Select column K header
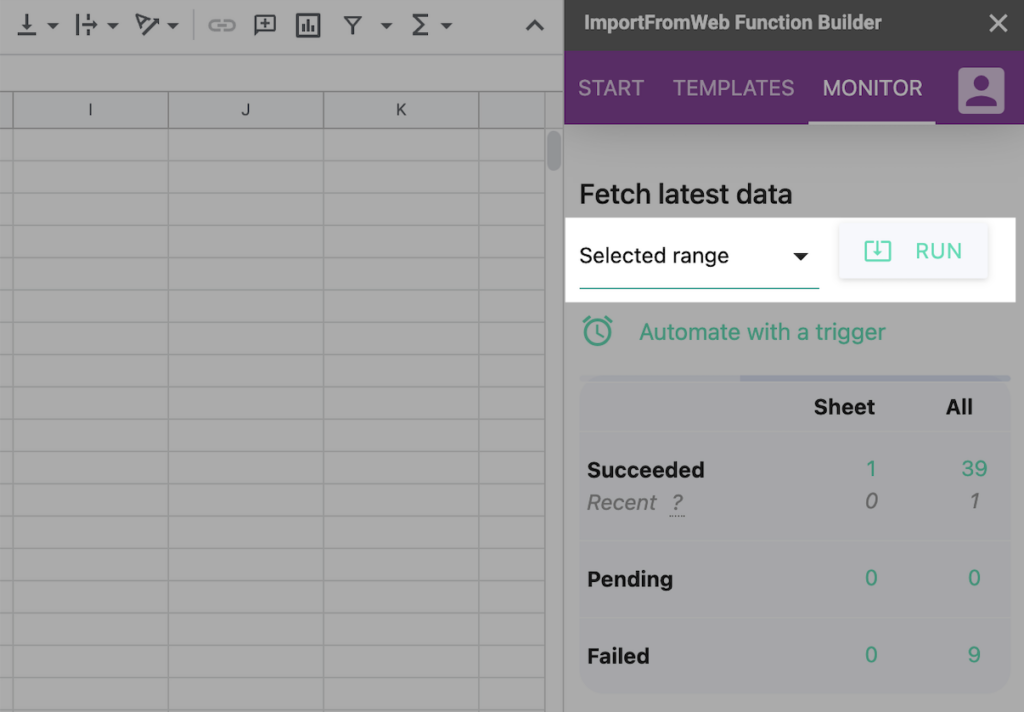 tap(401, 110)
